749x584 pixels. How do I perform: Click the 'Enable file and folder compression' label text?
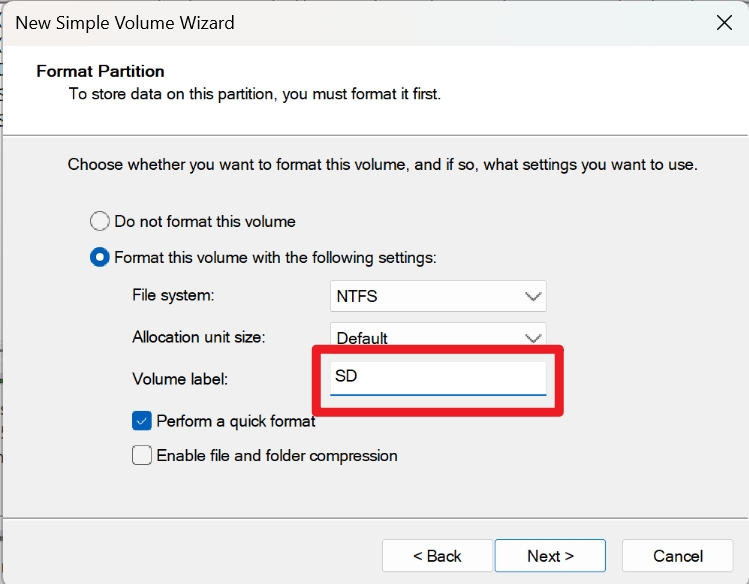(277, 456)
